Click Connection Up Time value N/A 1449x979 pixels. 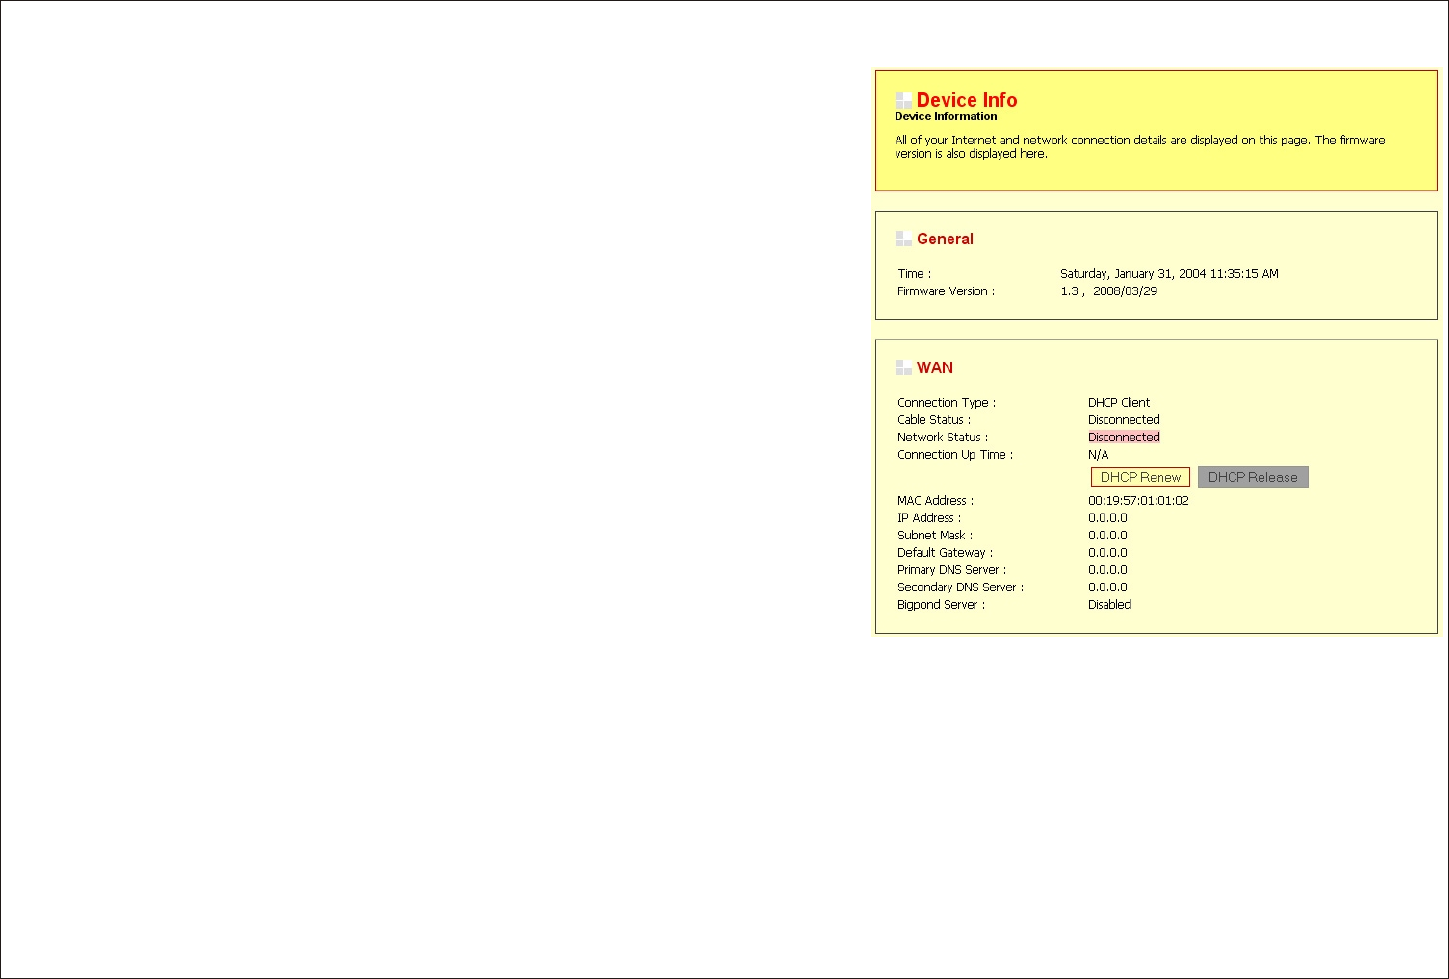click(1098, 455)
